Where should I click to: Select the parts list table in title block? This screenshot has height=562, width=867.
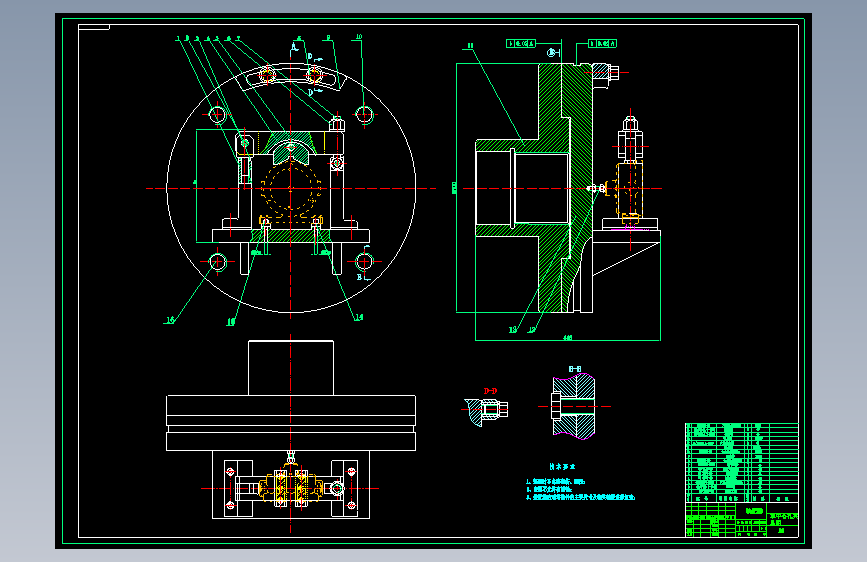pyautogui.click(x=741, y=462)
